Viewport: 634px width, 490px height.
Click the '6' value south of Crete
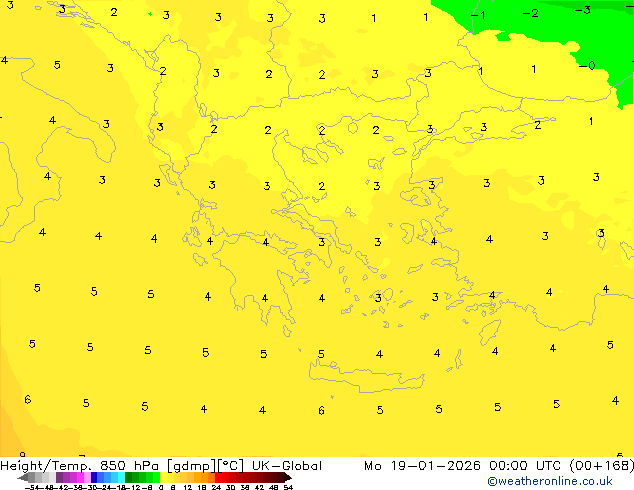pos(321,410)
